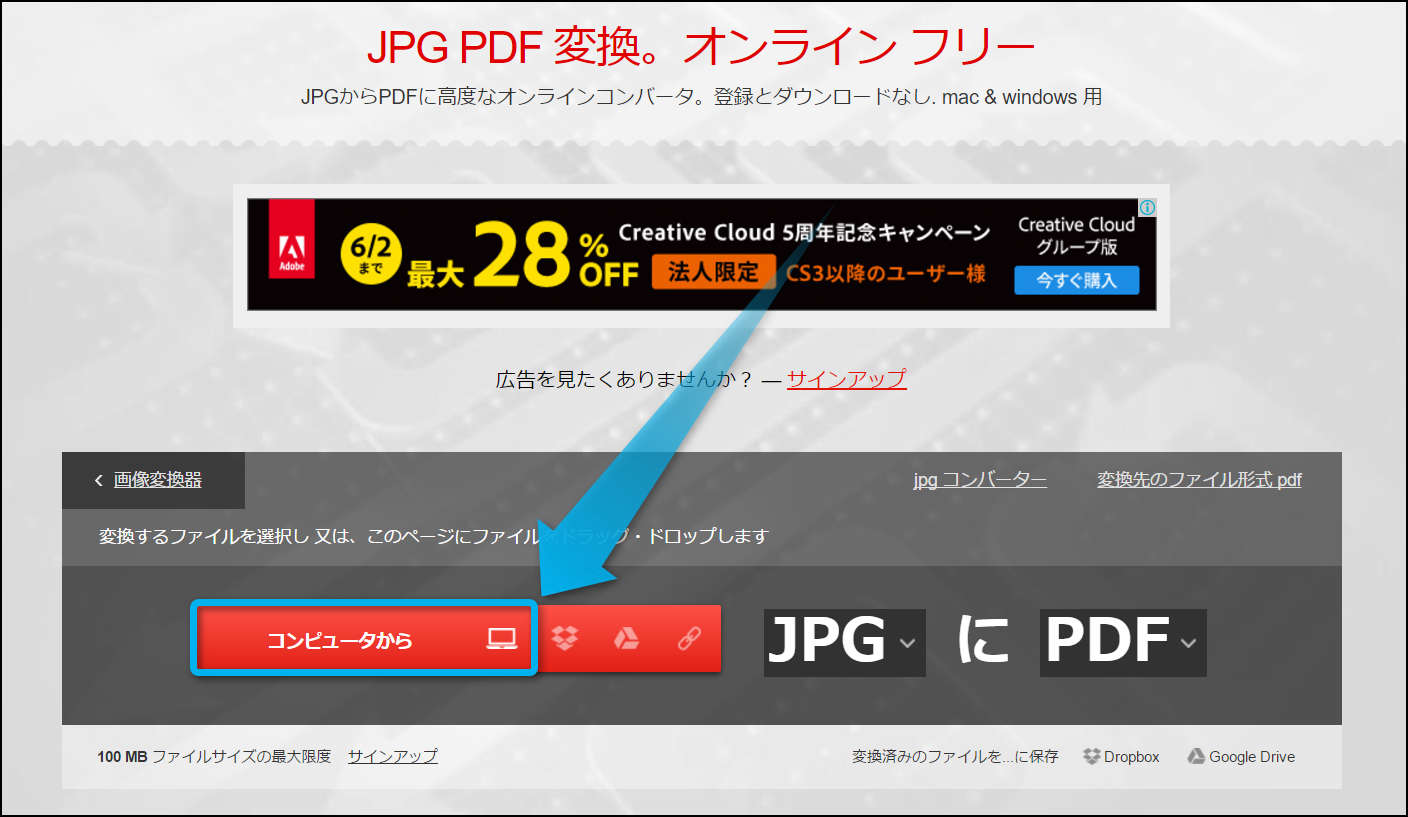Image resolution: width=1408 pixels, height=817 pixels.
Task: Save converted files to Dropbox at bottom
Action: pos(1121,757)
